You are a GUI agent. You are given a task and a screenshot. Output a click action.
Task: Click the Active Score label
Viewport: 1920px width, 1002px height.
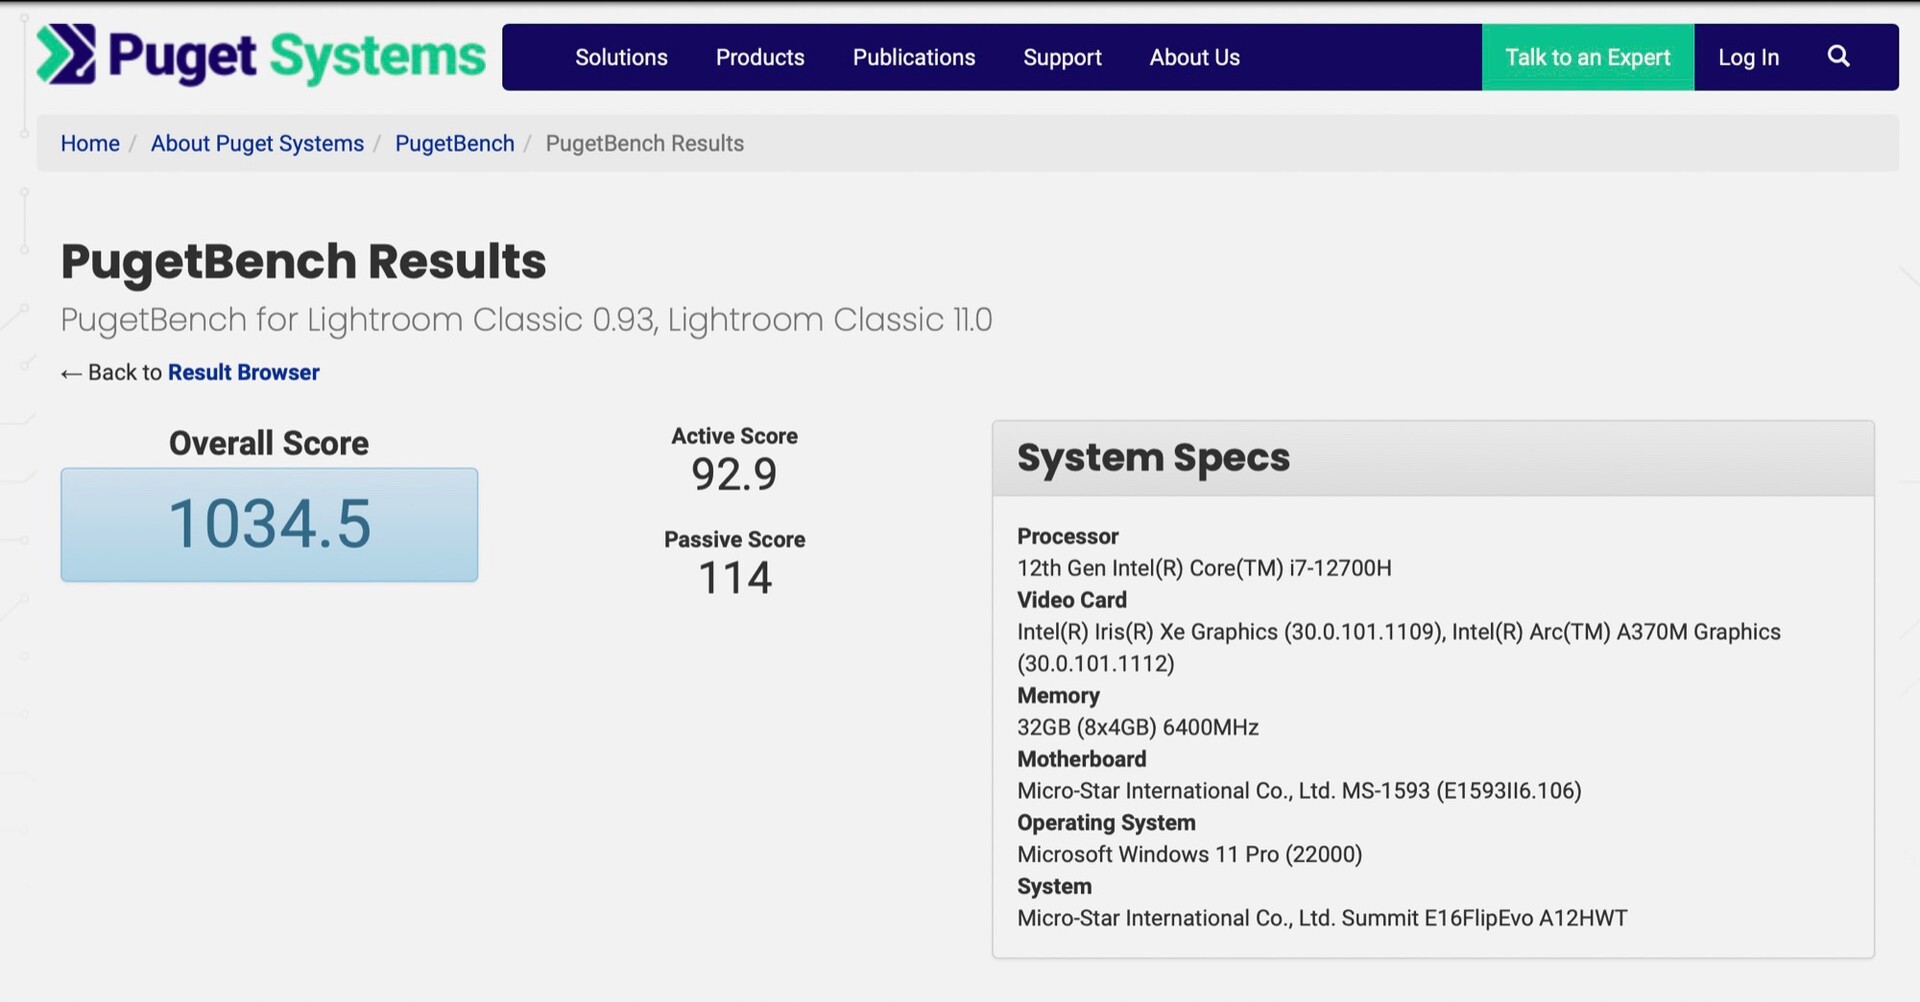734,436
